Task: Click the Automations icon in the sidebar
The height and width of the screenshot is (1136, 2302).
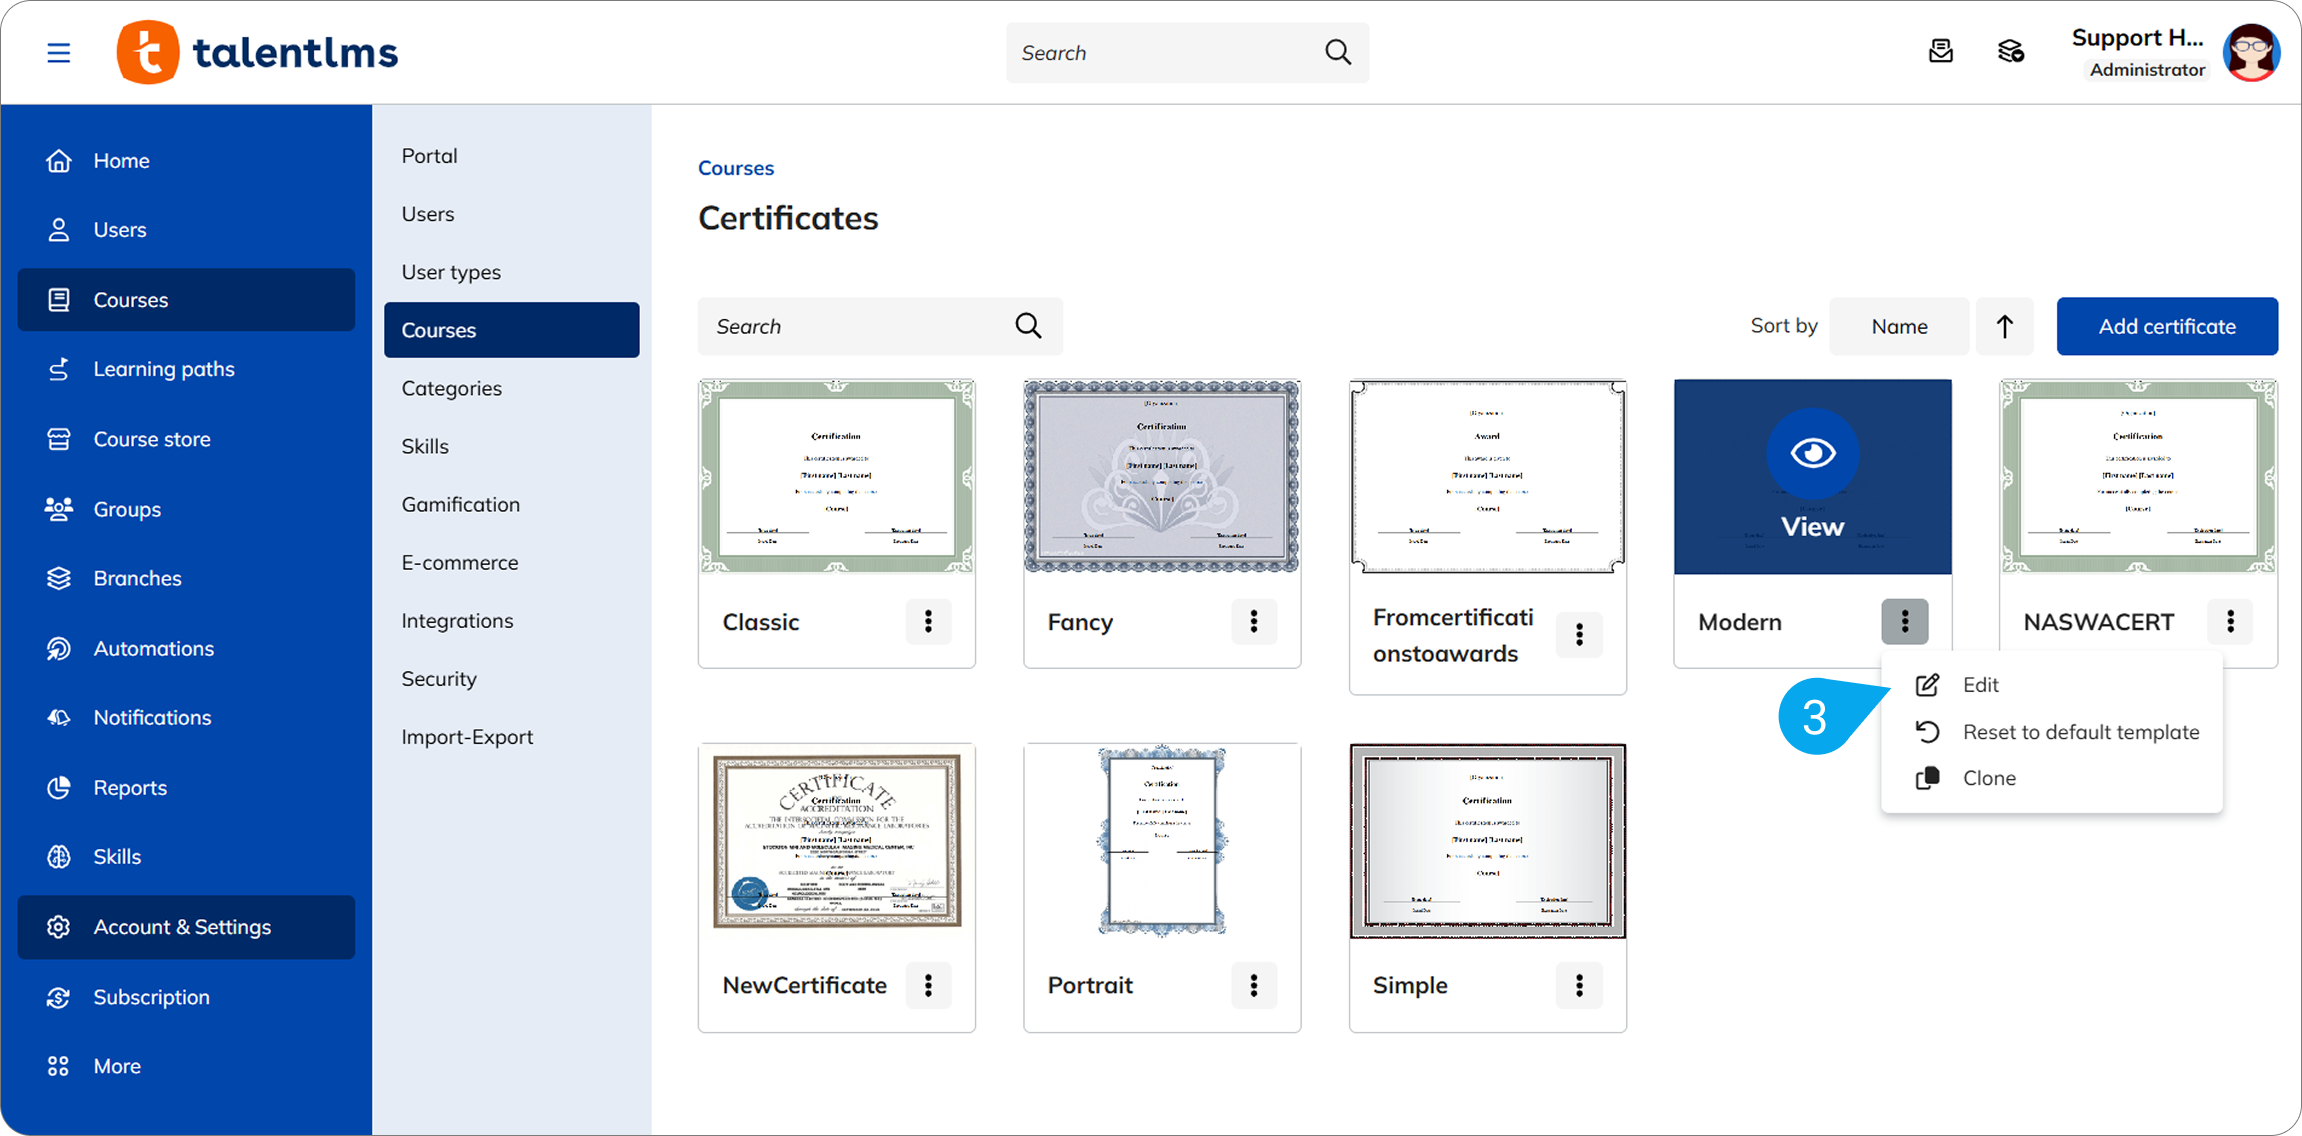Action: pyautogui.click(x=58, y=648)
